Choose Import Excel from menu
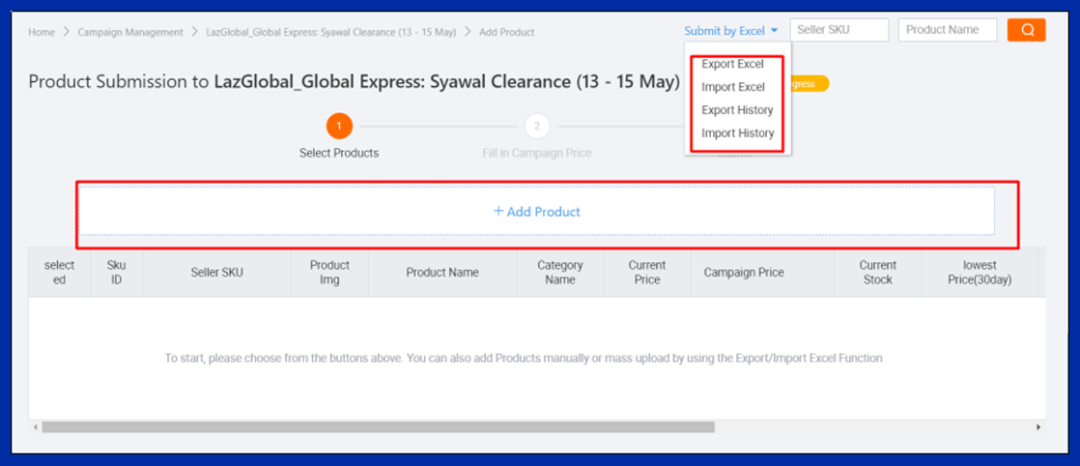The image size is (1080, 466). tap(733, 87)
